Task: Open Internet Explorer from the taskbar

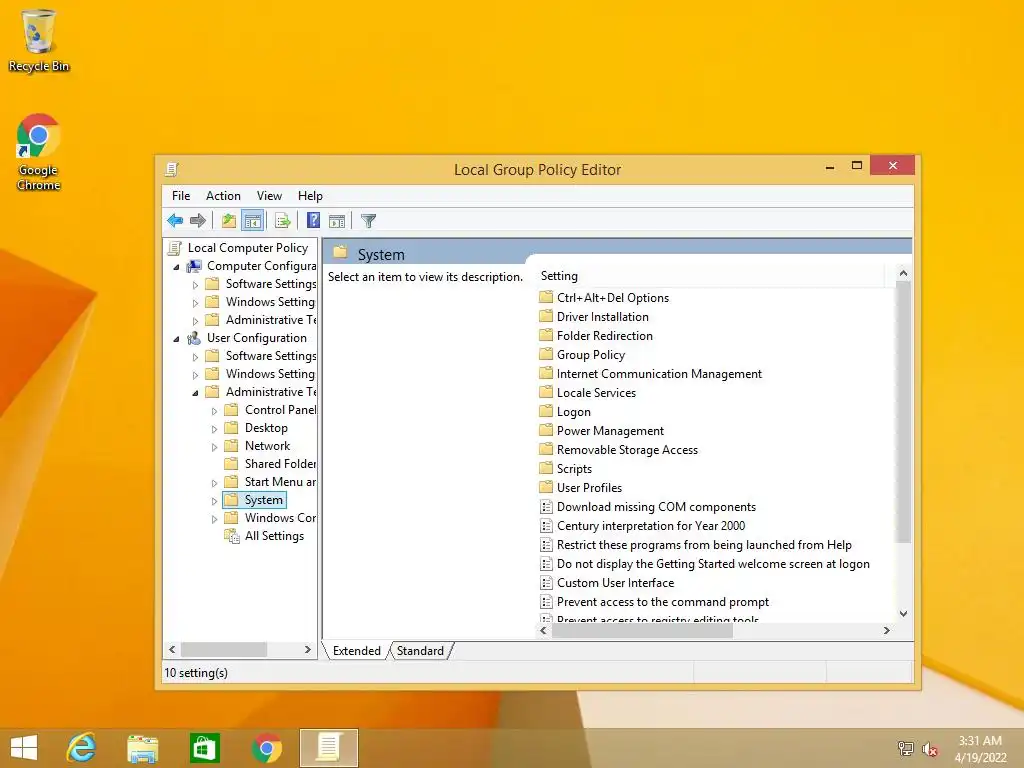Action: [x=82, y=748]
